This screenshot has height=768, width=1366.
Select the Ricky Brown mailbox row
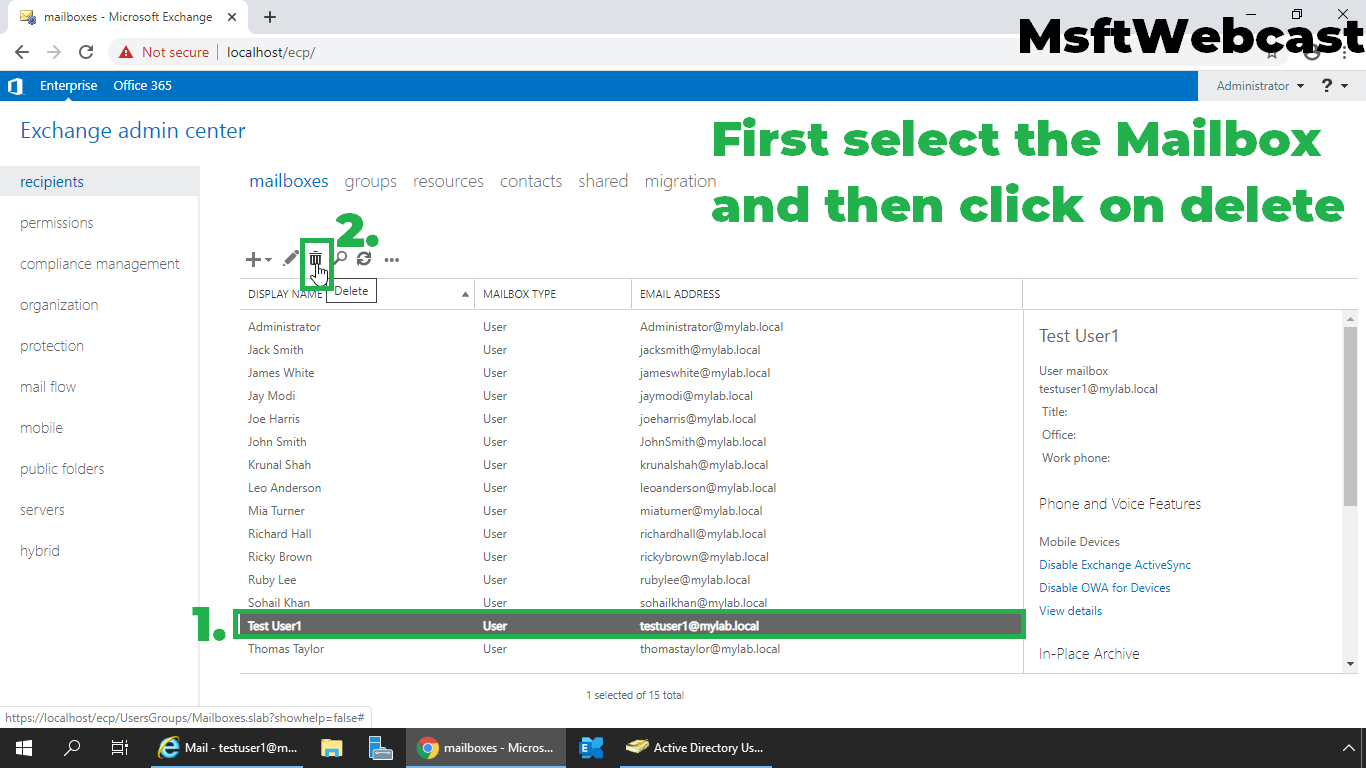(x=631, y=557)
